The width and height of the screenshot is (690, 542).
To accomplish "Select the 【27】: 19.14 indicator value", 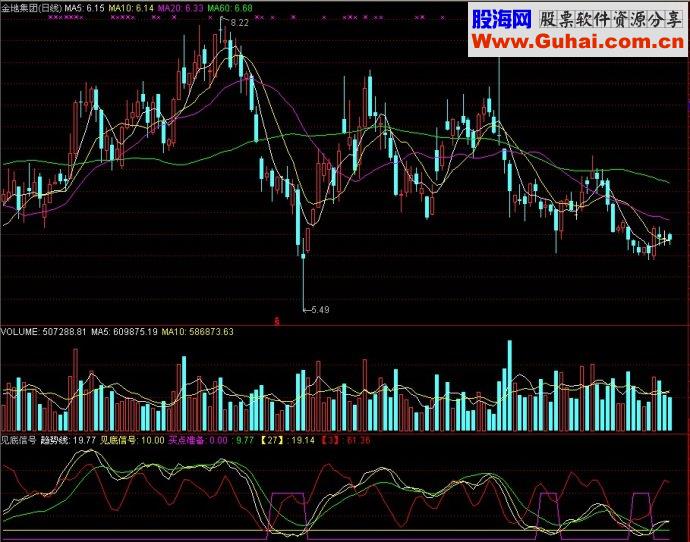I will coord(288,440).
